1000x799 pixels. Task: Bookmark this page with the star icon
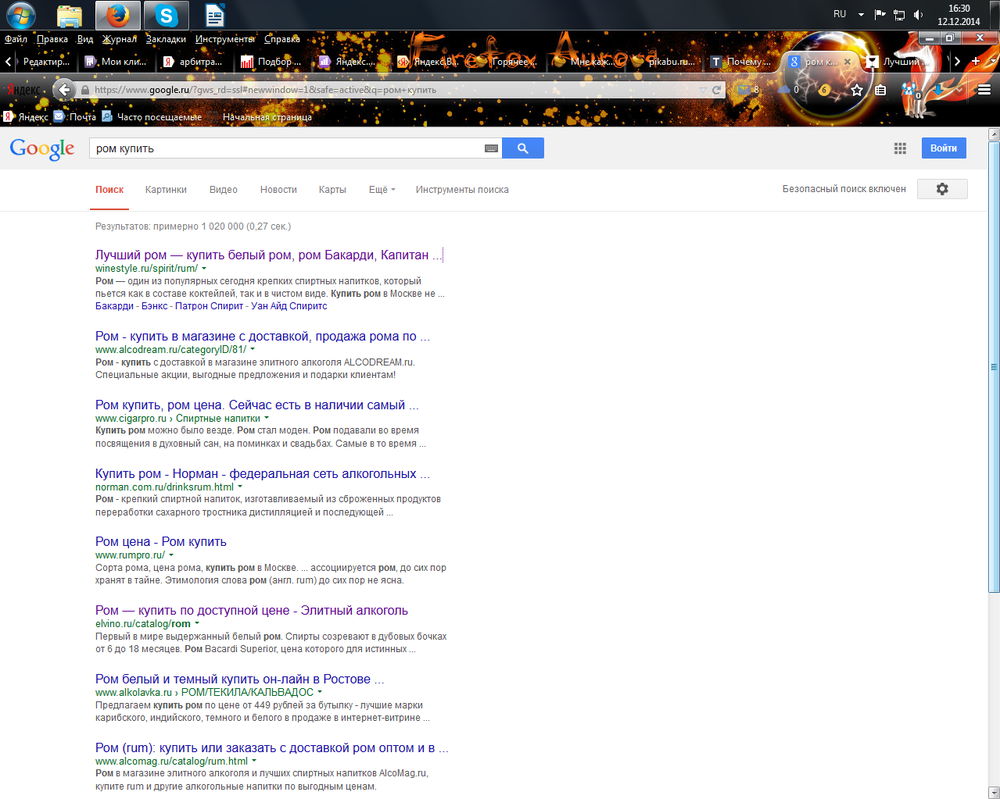click(857, 90)
